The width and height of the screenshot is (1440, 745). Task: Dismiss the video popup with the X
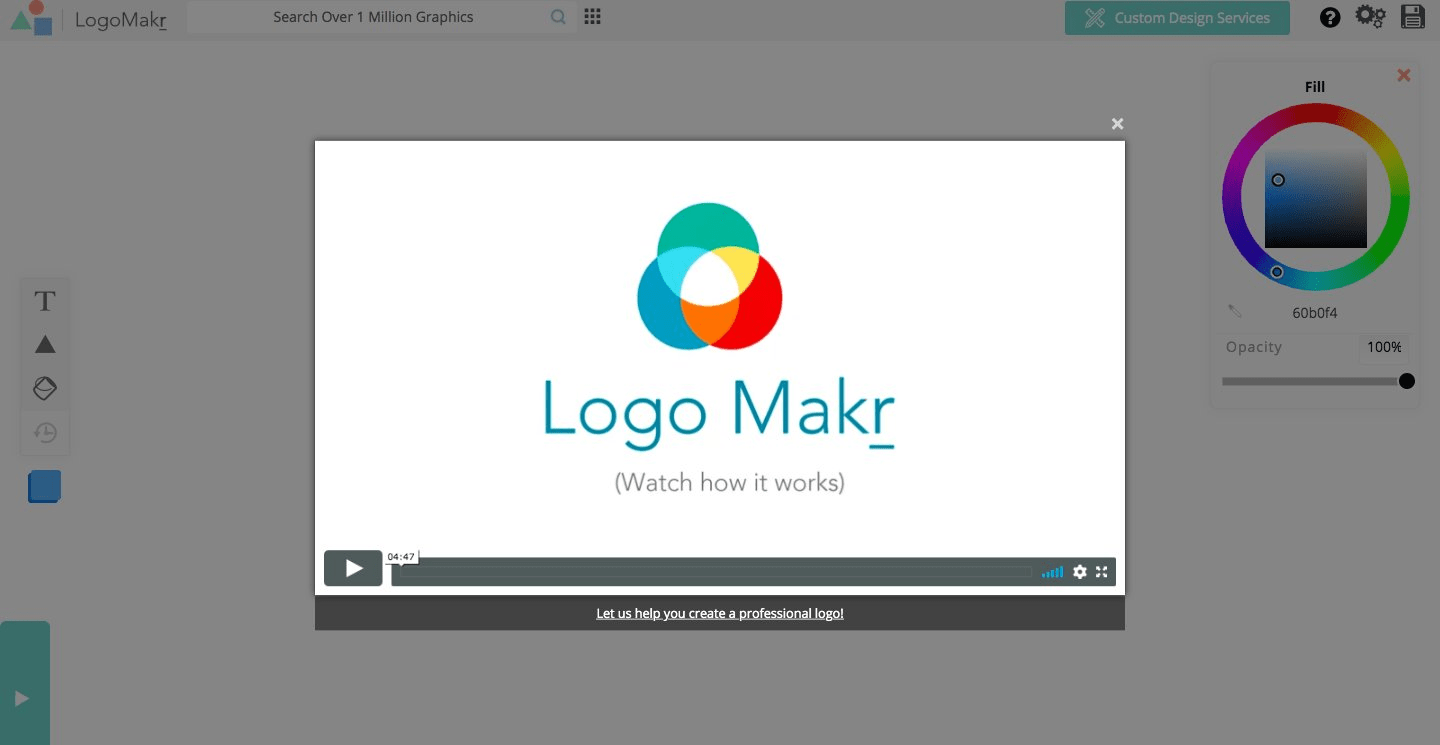coord(1117,123)
